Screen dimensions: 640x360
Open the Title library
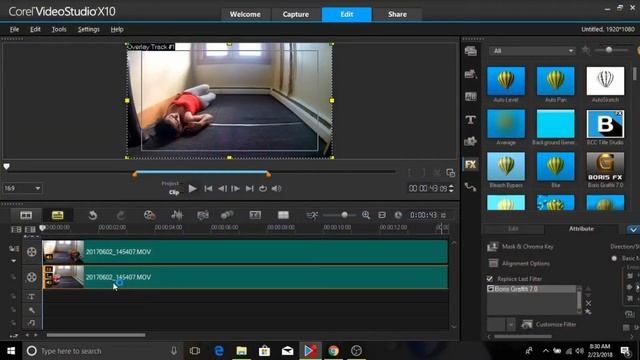coord(471,120)
